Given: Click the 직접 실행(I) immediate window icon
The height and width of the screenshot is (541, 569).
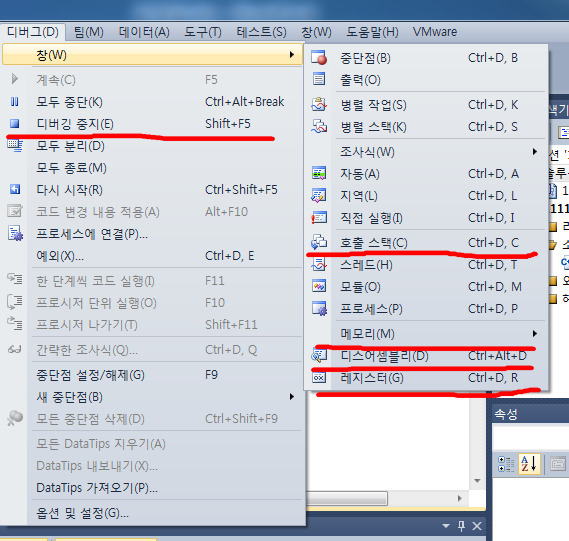Looking at the screenshot, I should pos(319,218).
